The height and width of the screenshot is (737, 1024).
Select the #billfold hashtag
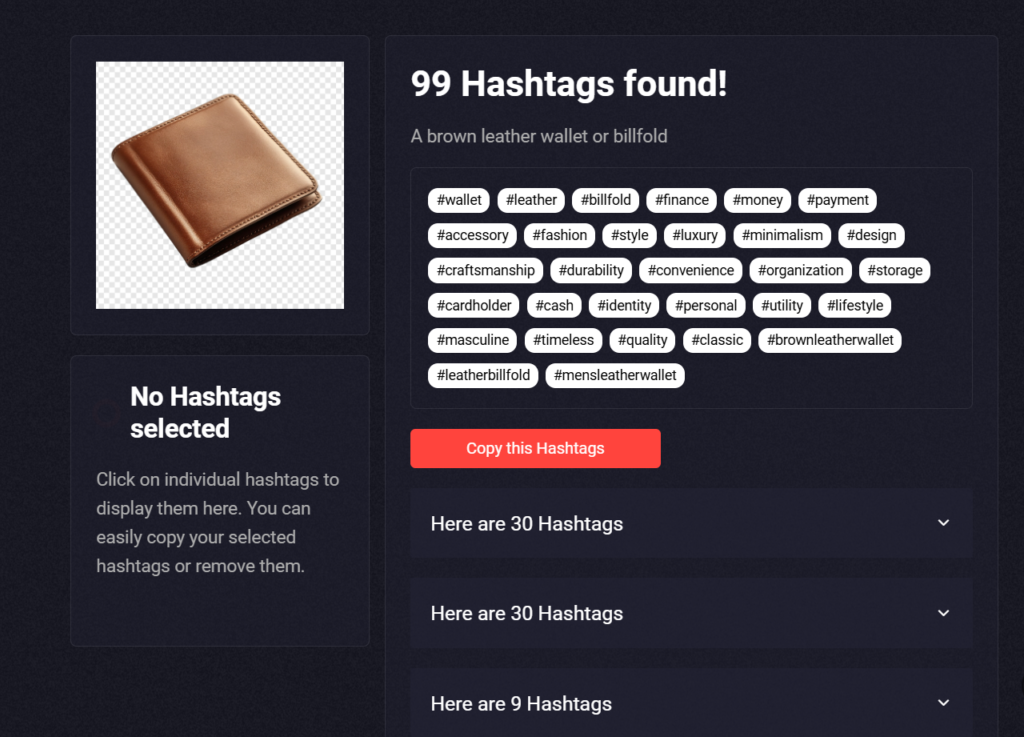605,200
